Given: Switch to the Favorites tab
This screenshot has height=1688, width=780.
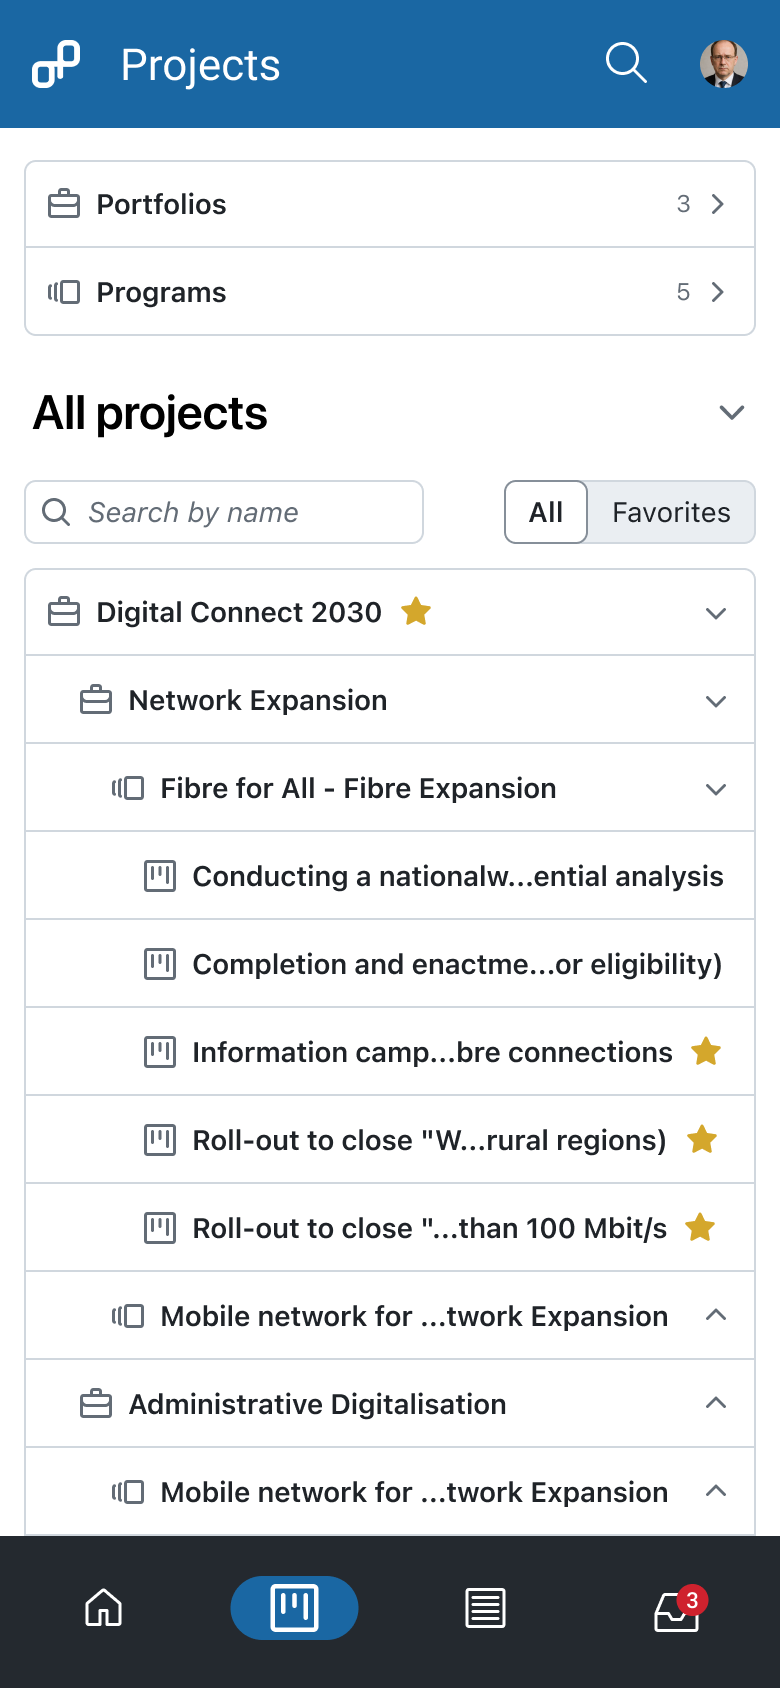Looking at the screenshot, I should [671, 512].
